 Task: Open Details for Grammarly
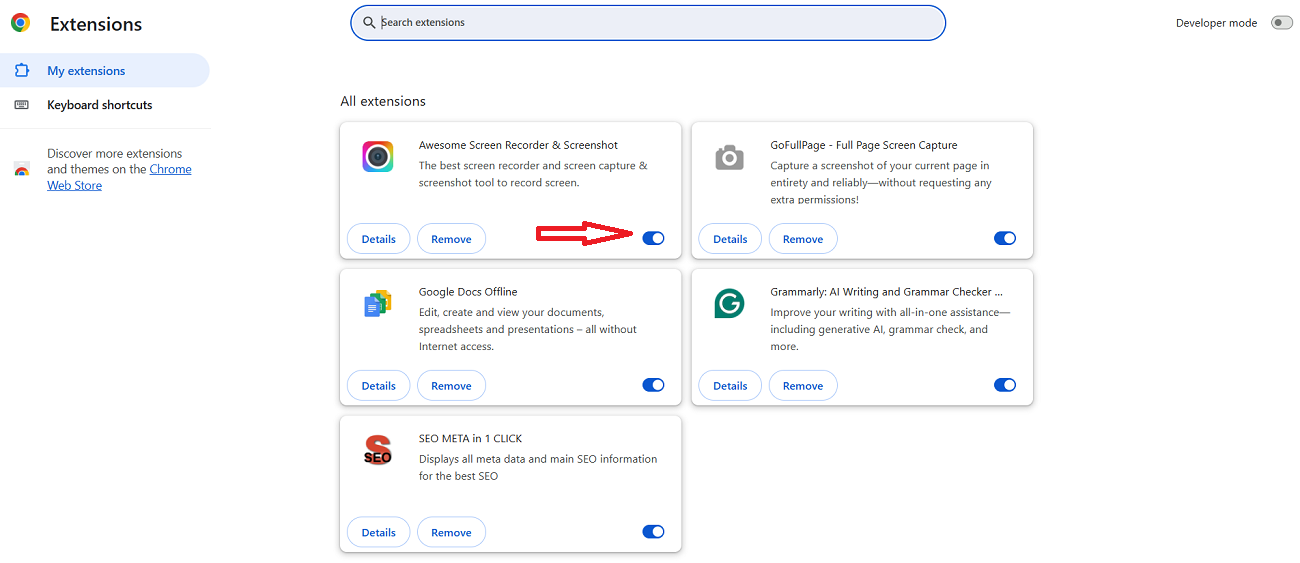pyautogui.click(x=730, y=386)
